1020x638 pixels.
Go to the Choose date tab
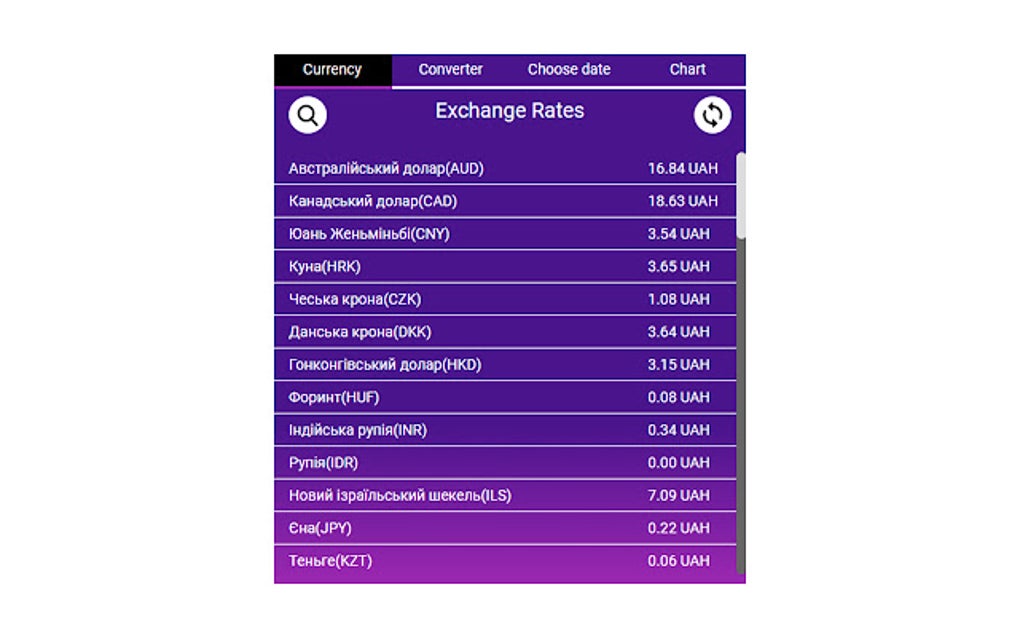tap(569, 70)
